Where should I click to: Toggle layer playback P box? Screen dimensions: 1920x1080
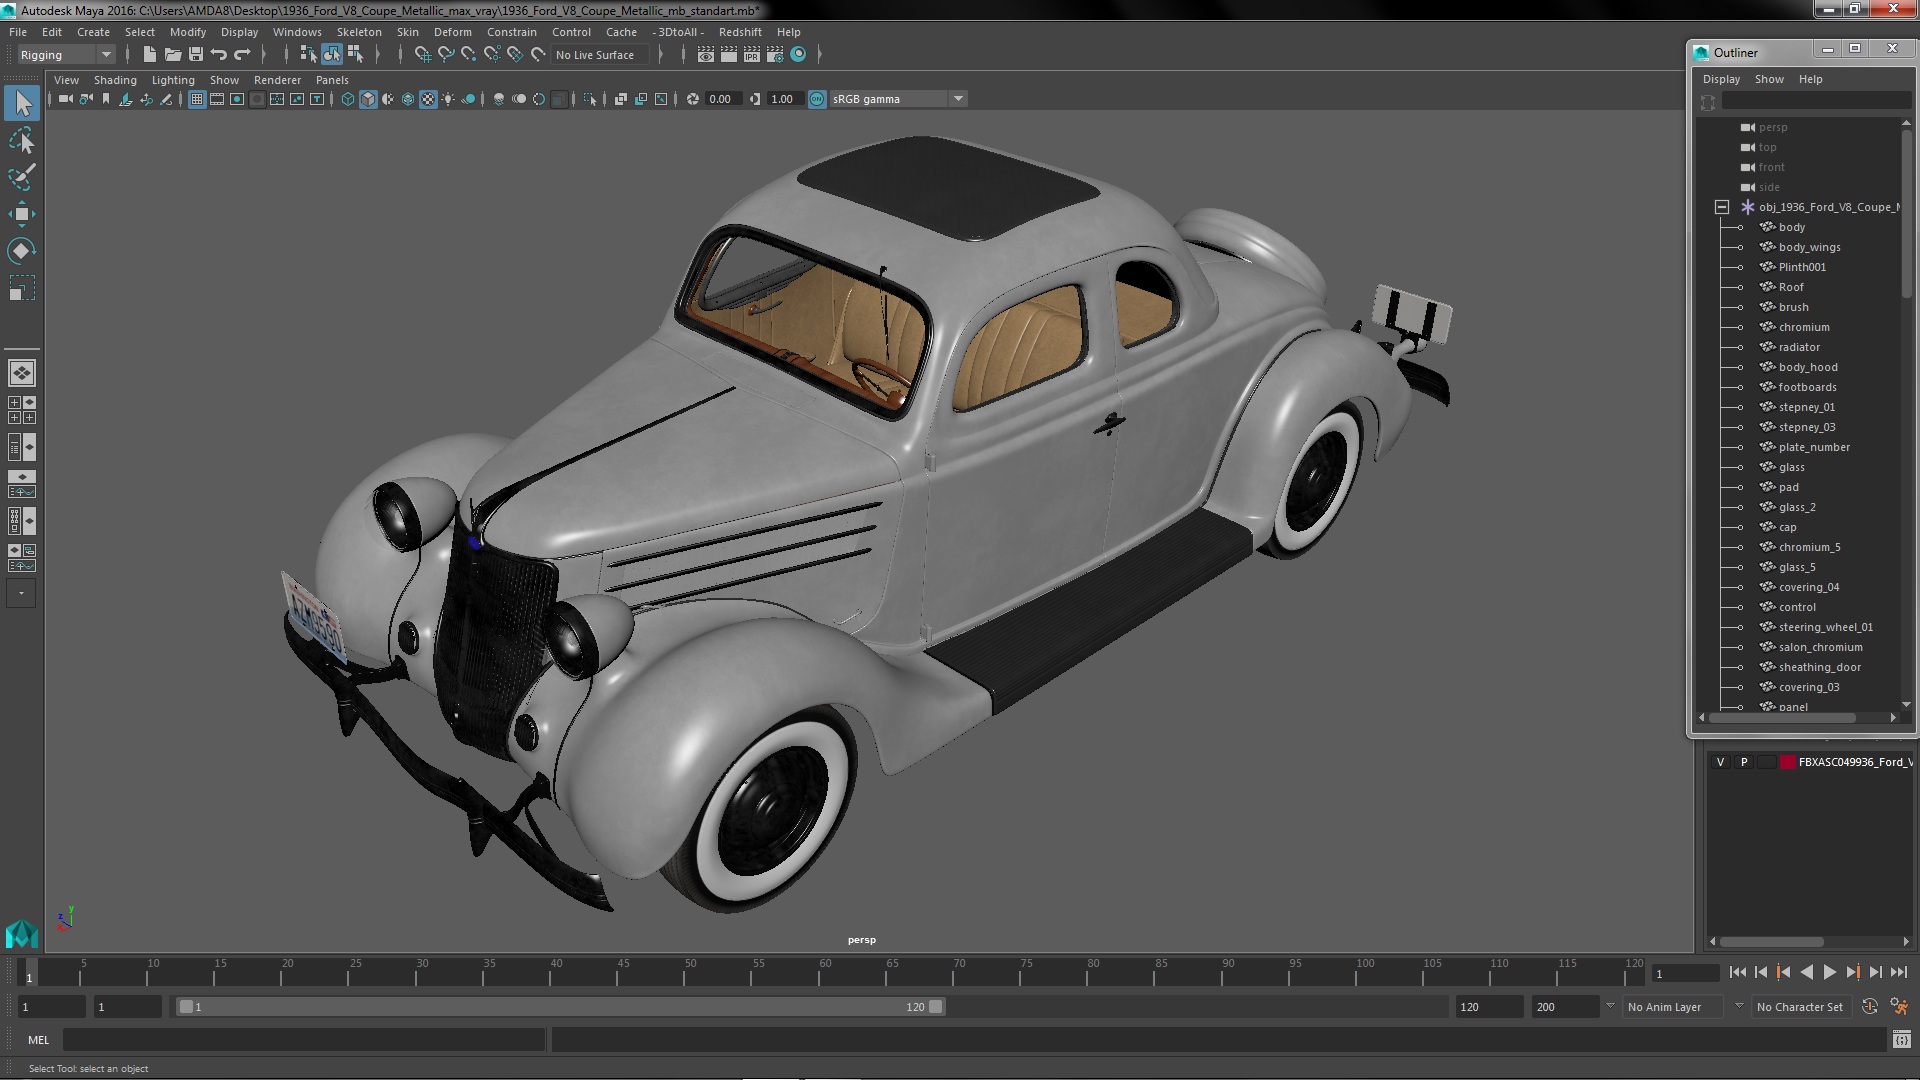click(1744, 762)
